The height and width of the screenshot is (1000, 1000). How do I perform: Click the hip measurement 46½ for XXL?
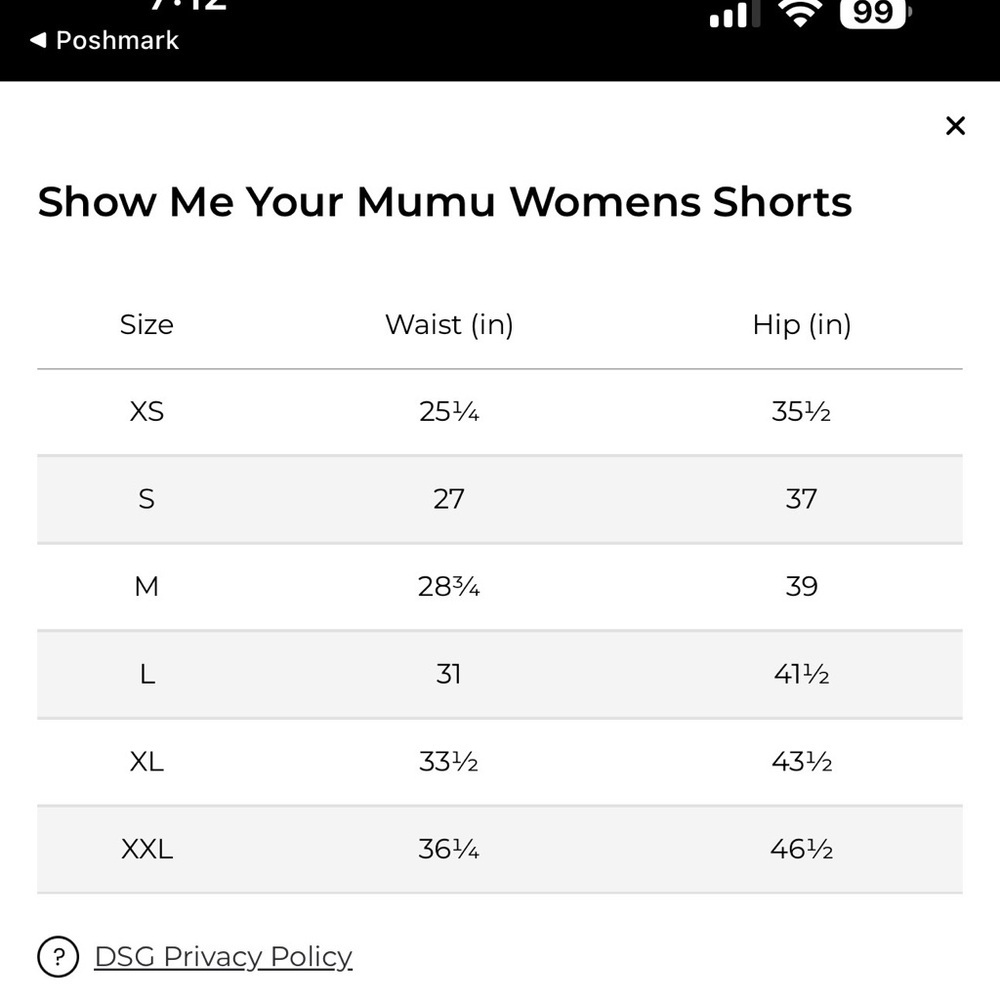[801, 849]
